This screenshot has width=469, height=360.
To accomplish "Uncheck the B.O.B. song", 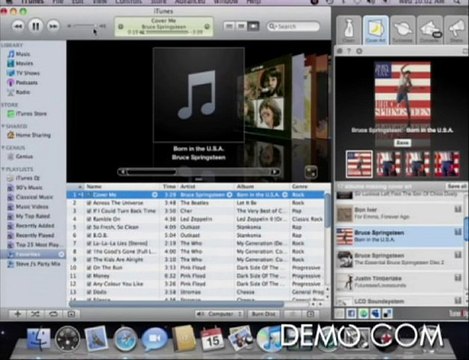I will pos(89,235).
